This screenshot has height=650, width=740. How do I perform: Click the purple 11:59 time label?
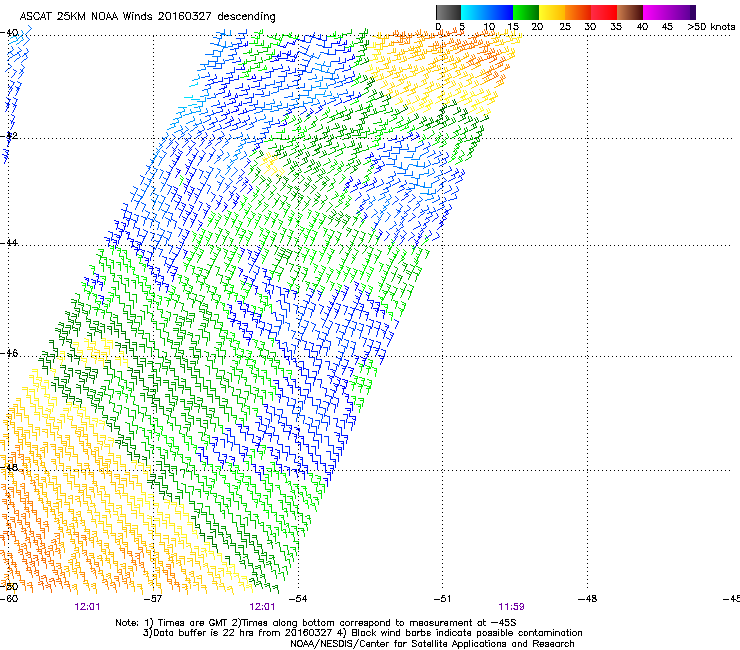512,607
